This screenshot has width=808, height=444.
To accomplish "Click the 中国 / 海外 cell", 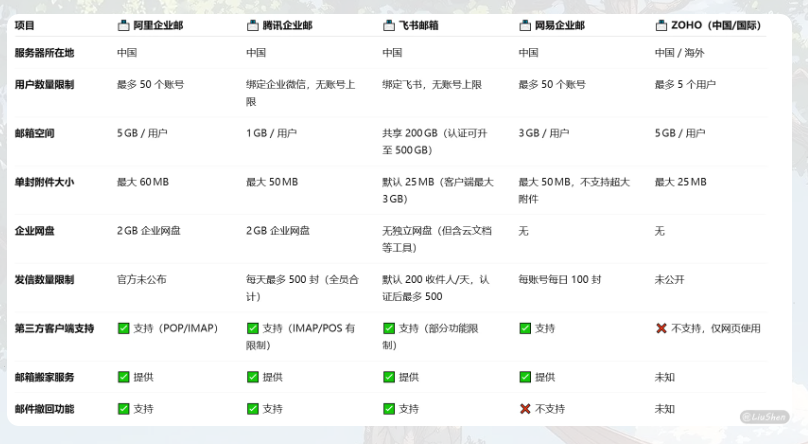I will coord(679,53).
